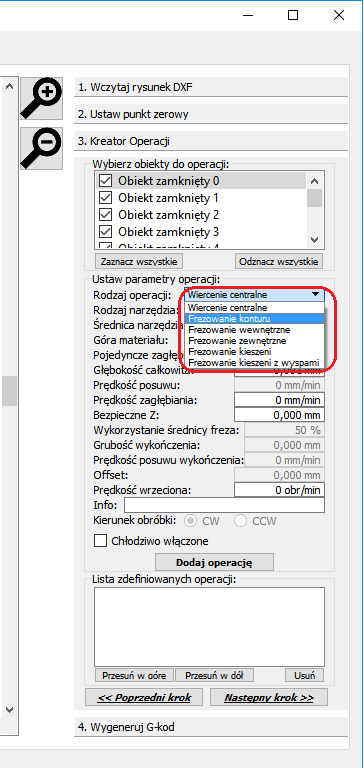364x768 pixels.
Task: Click the Zaznacz wszystkie button
Action: [x=139, y=261]
